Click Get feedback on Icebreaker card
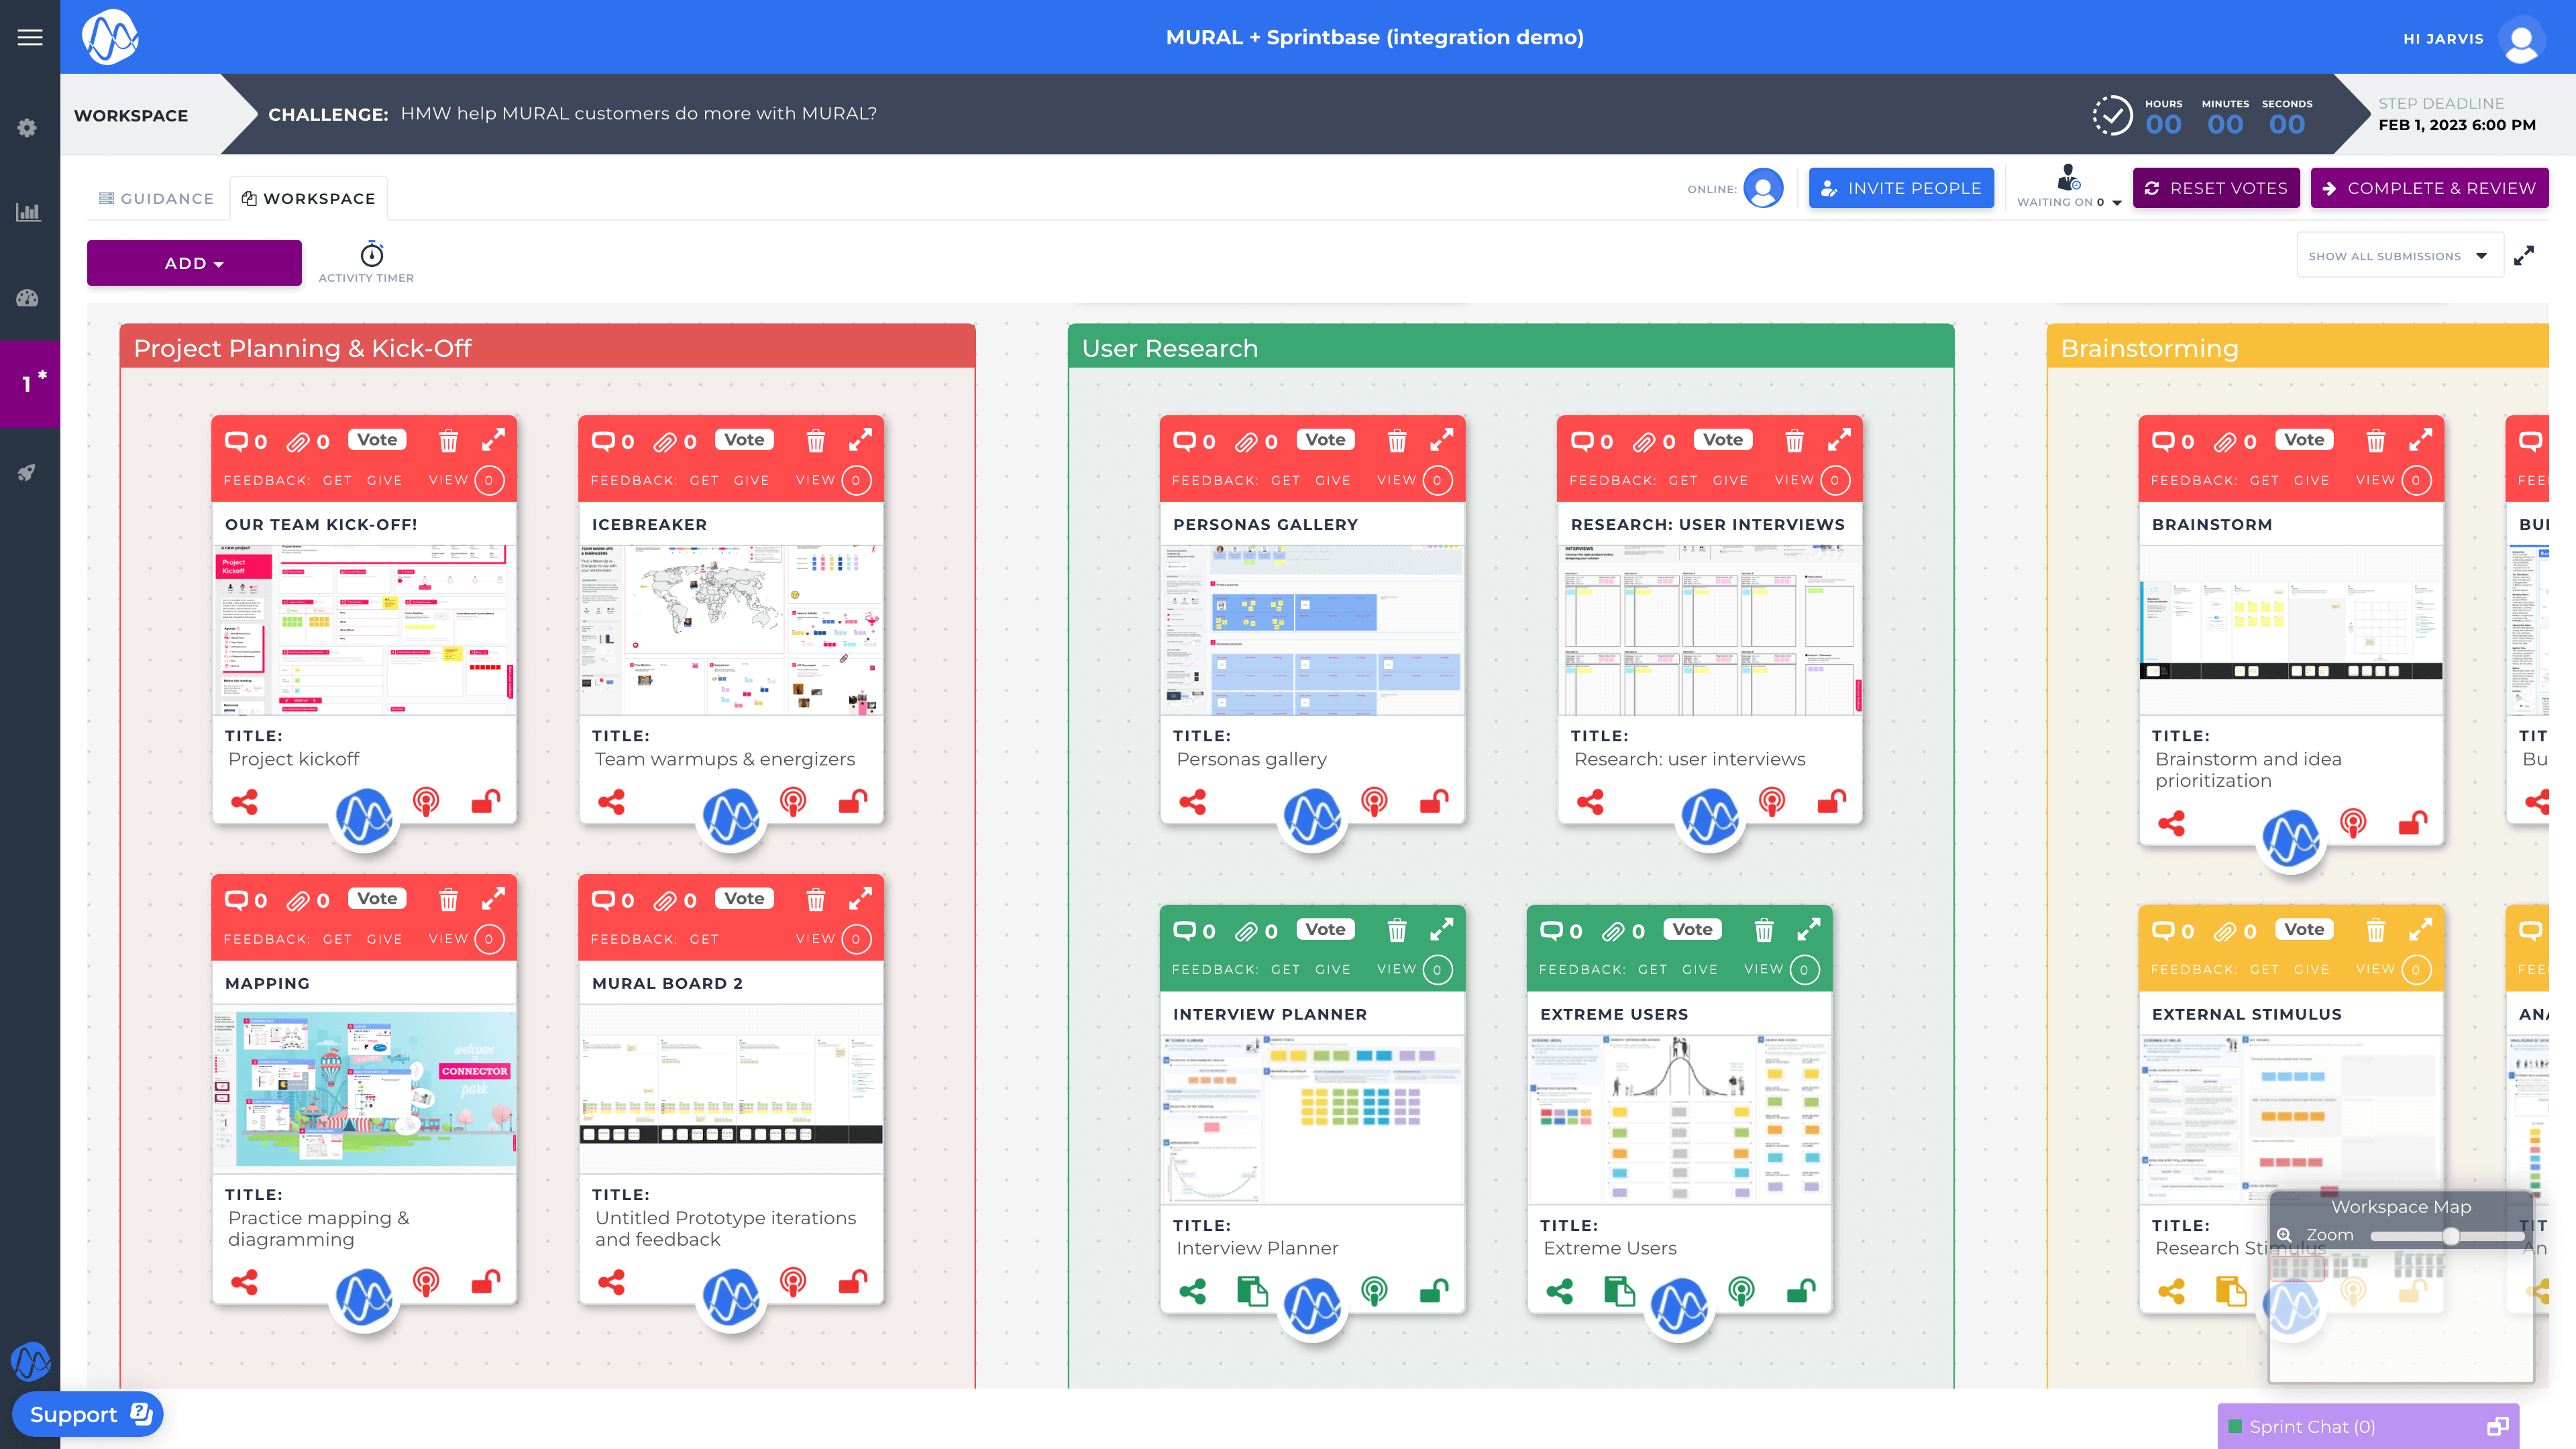The image size is (2576, 1449). coord(704,480)
